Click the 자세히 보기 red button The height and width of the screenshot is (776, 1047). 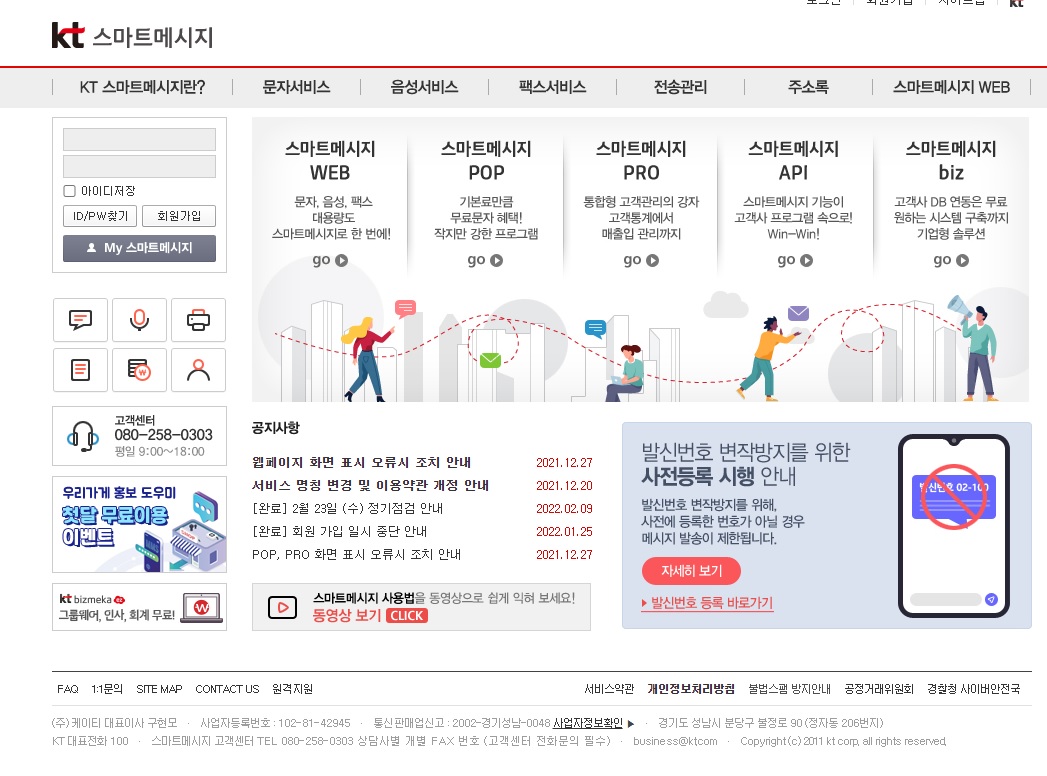pos(691,571)
